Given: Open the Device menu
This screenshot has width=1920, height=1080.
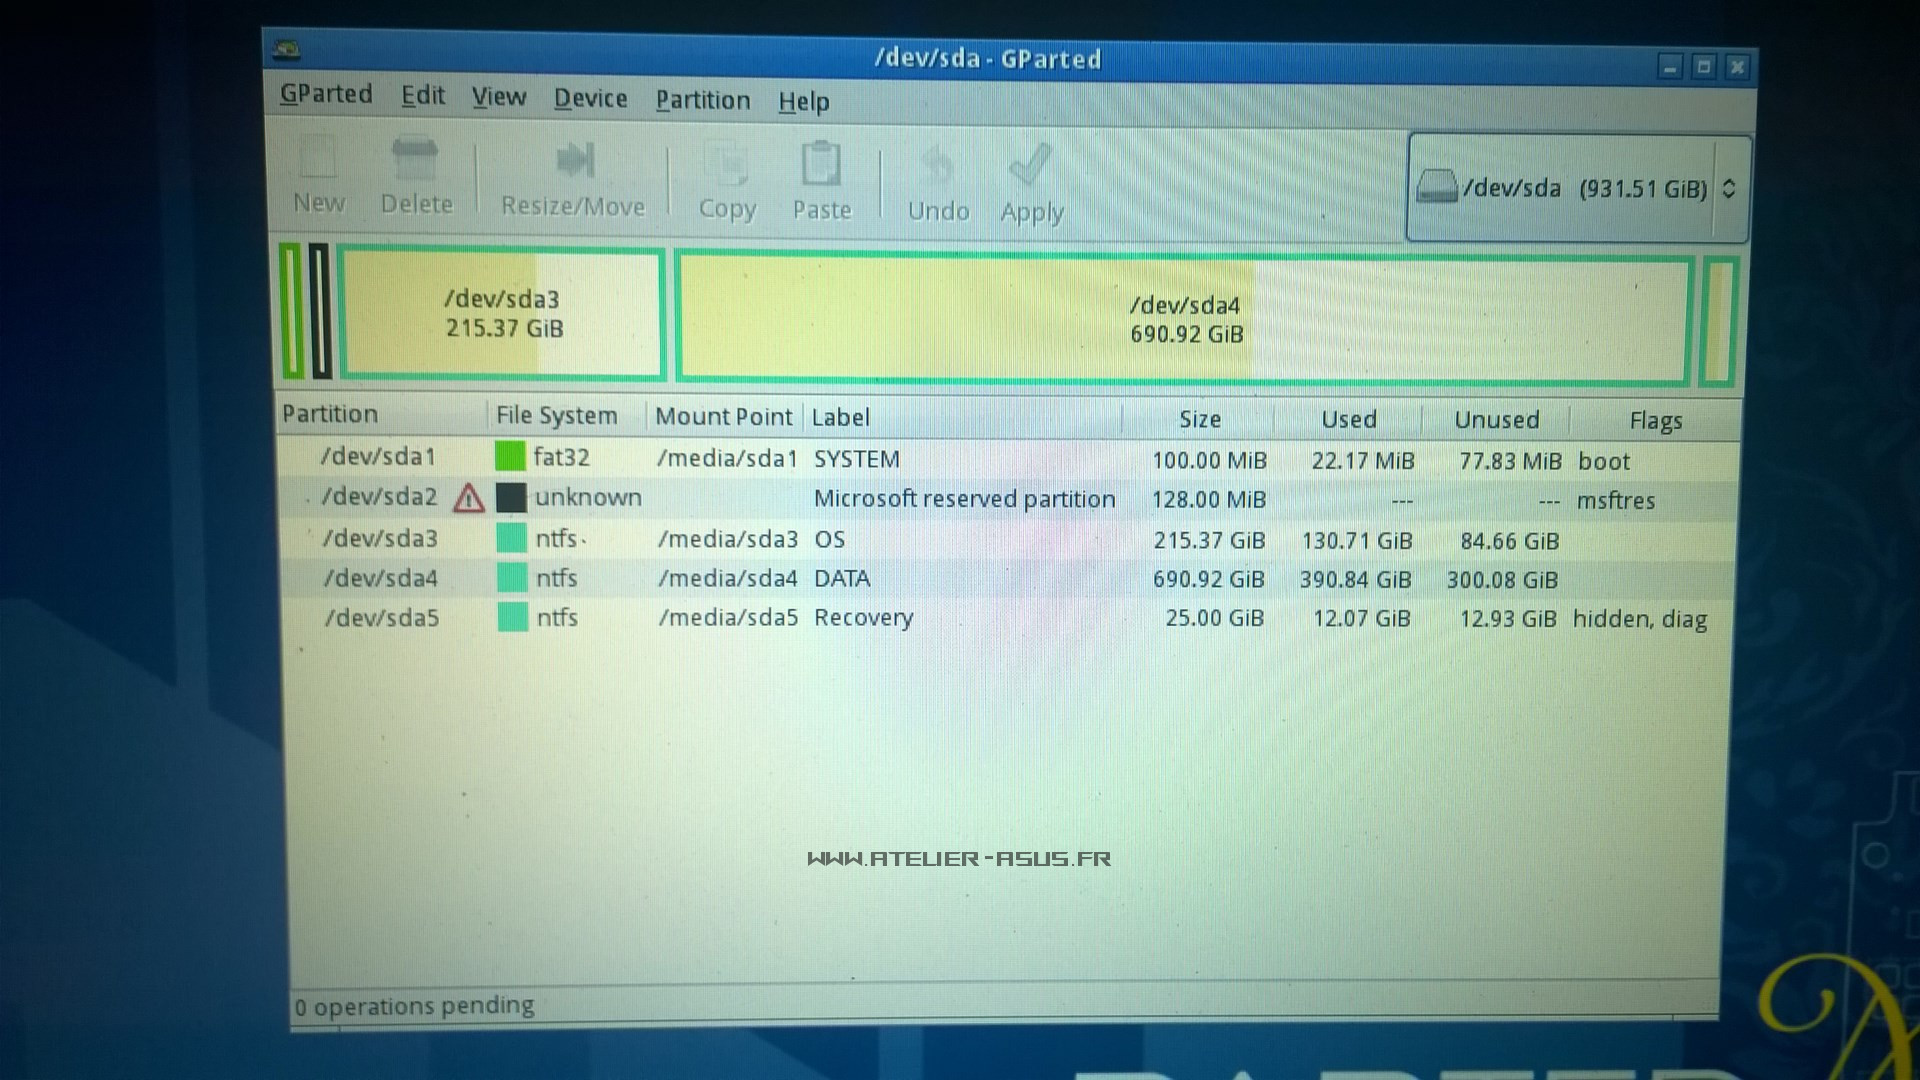Looking at the screenshot, I should [x=590, y=98].
